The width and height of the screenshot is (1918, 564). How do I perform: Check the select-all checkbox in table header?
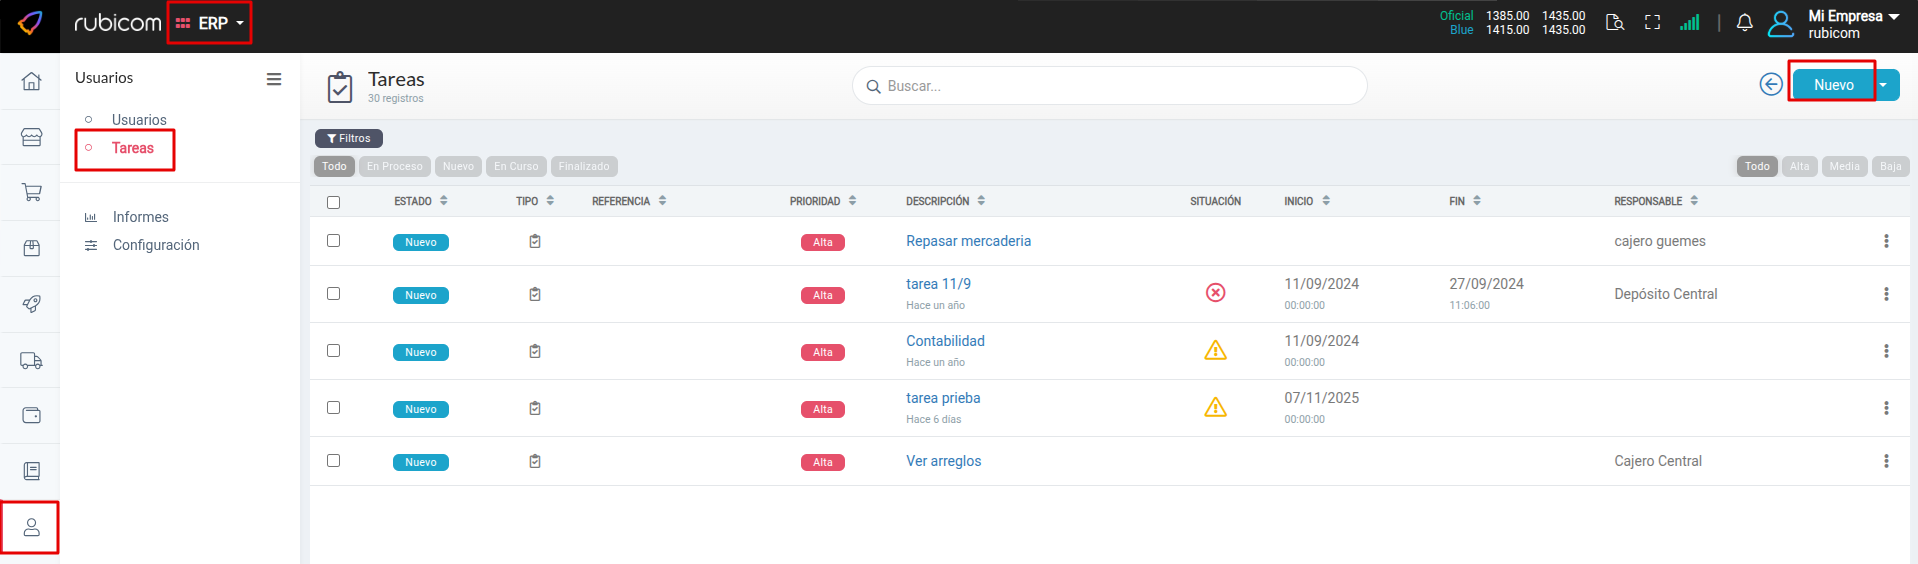pyautogui.click(x=333, y=202)
